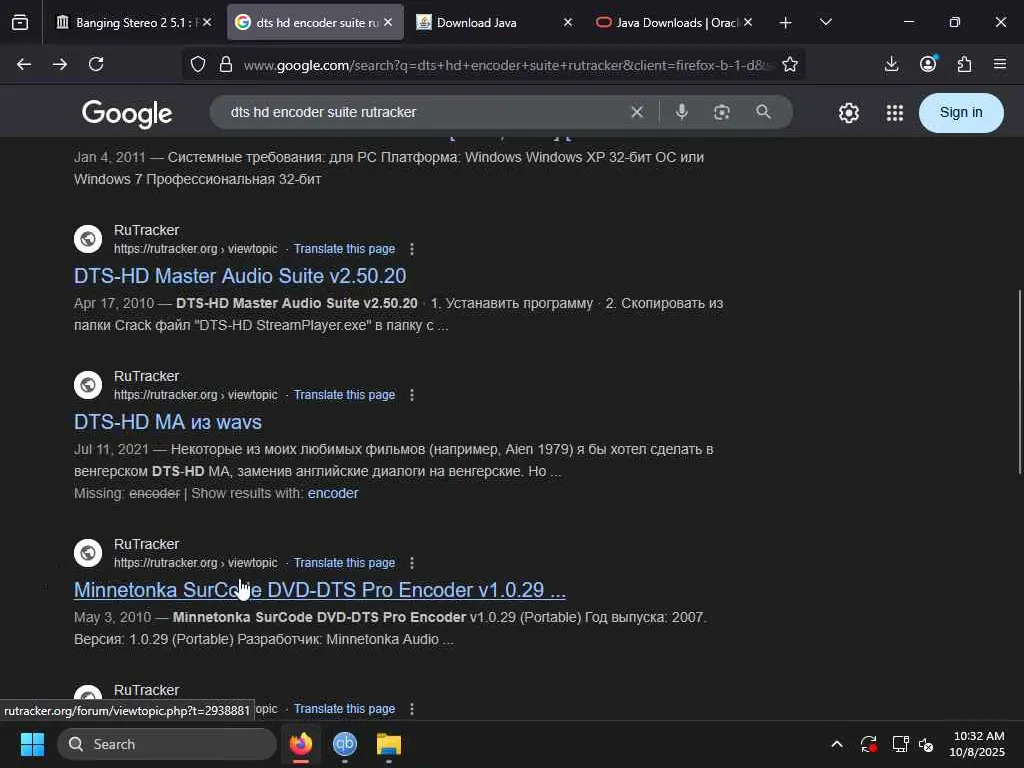Open options for Minnetonka SurCode result
This screenshot has height=768, width=1024.
pos(411,563)
